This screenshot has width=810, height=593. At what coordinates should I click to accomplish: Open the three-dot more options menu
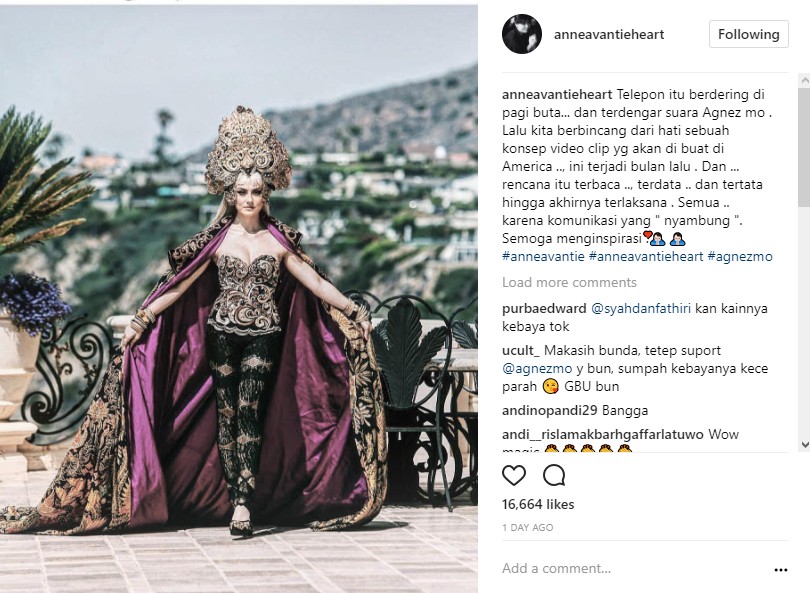point(781,570)
